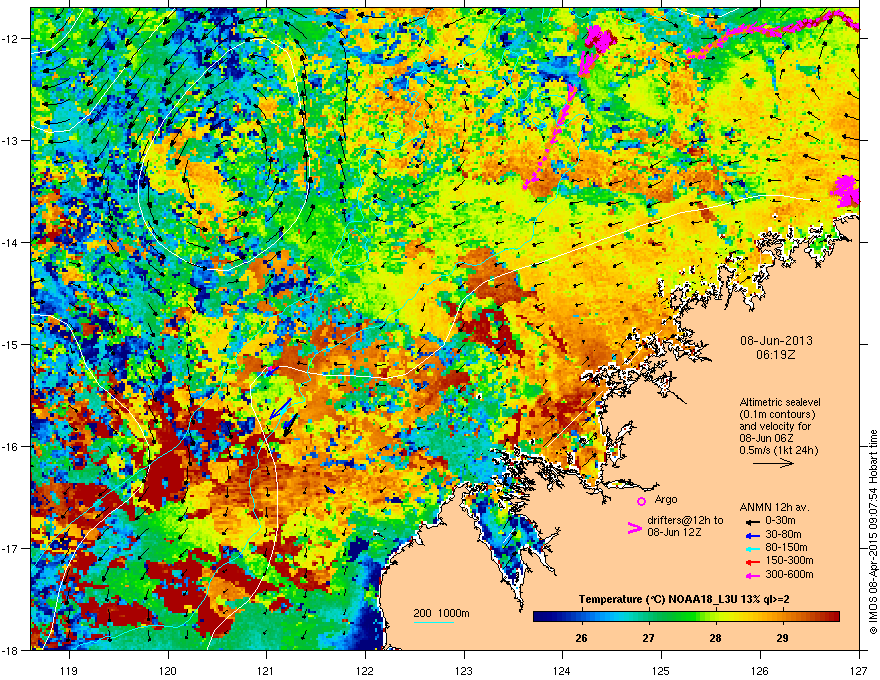This screenshot has height=680, width=880.
Task: Click the color bar tick label 27
Action: pos(649,638)
